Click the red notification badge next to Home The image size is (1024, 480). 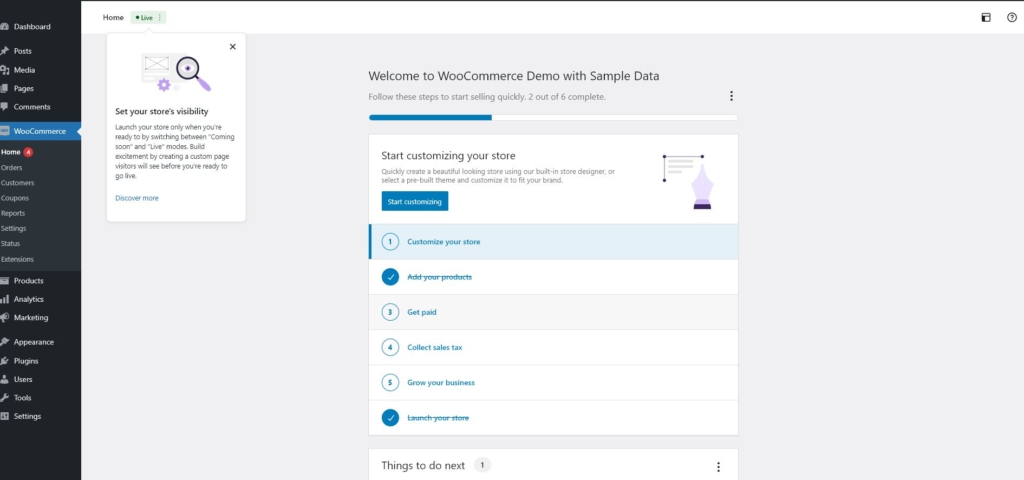tap(28, 152)
